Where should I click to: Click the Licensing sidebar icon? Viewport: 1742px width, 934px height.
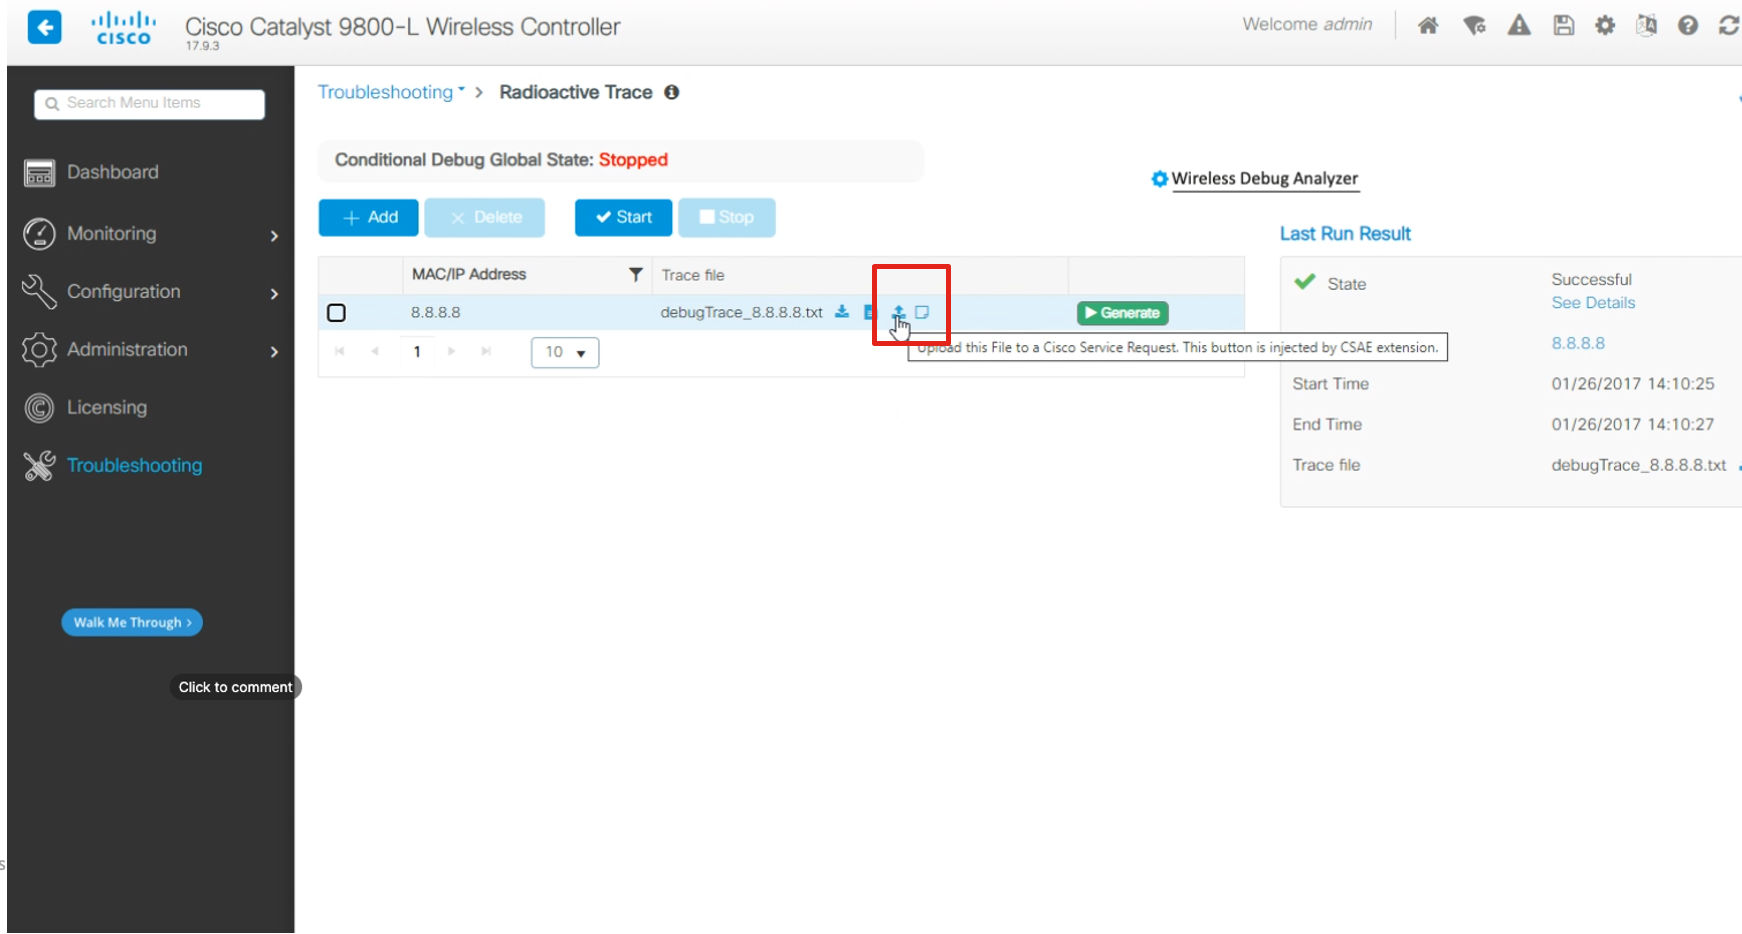click(x=39, y=407)
